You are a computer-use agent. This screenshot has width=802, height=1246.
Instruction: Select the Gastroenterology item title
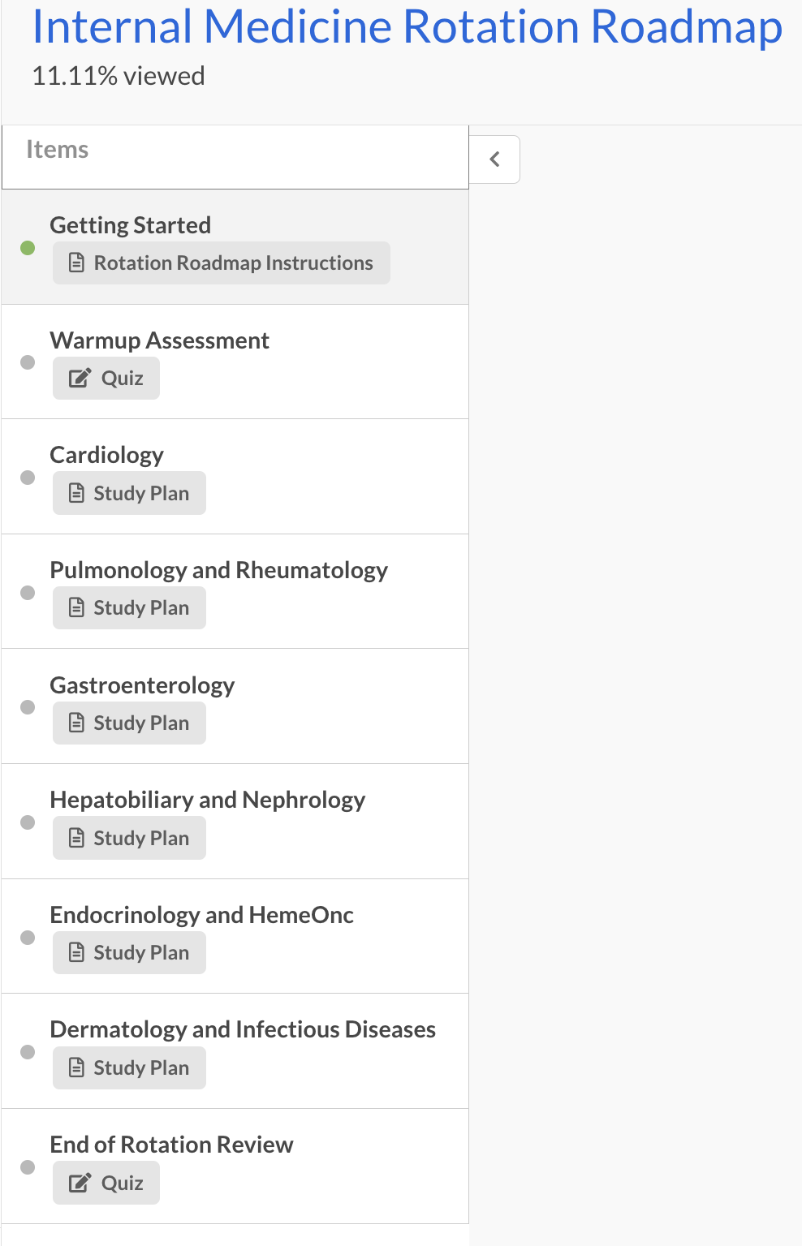coord(142,685)
